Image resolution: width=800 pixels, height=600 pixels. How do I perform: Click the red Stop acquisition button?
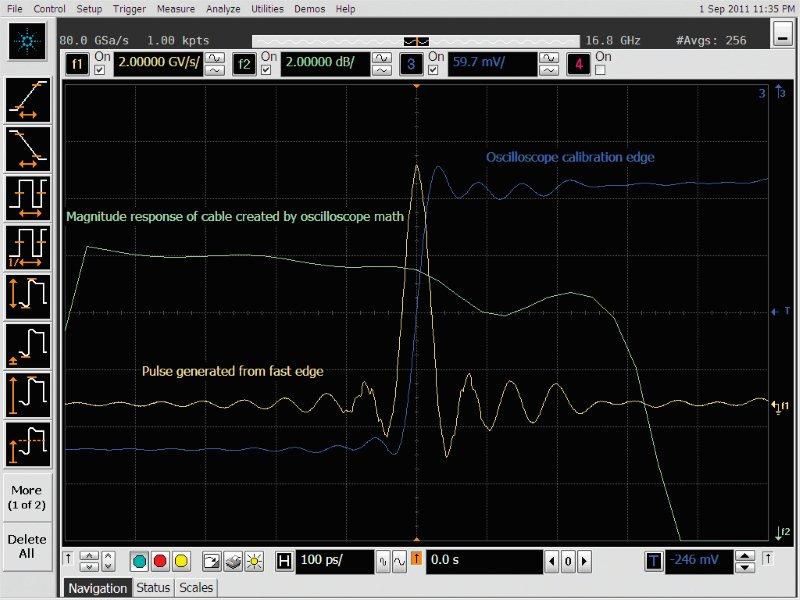tap(159, 561)
